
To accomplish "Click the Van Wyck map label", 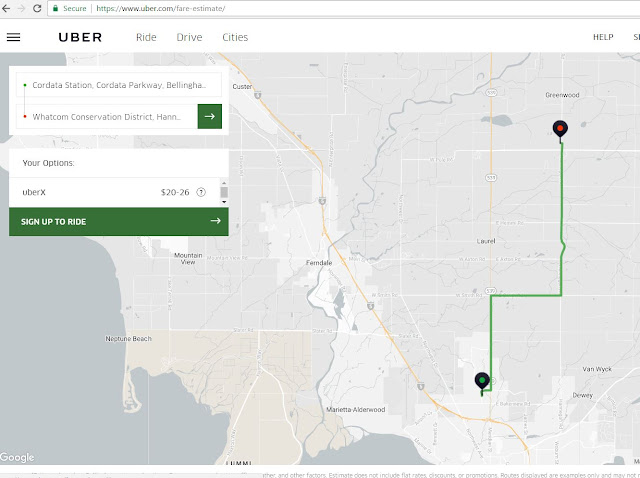I will pos(597,369).
